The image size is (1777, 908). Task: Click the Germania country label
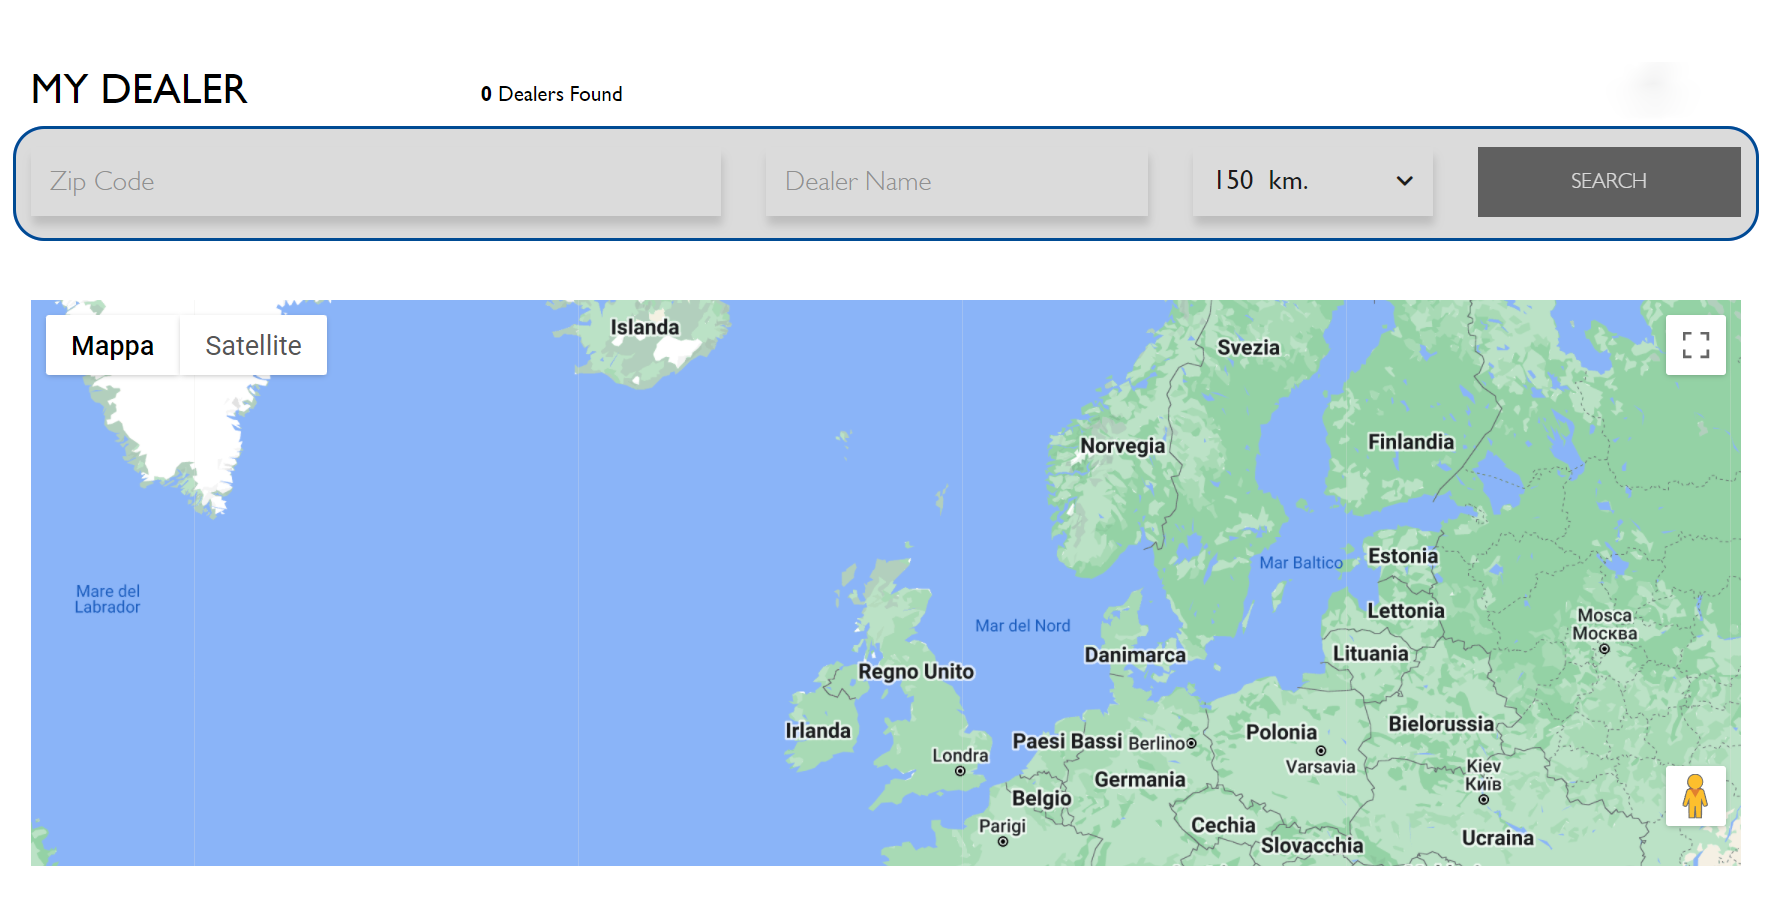point(1139,779)
